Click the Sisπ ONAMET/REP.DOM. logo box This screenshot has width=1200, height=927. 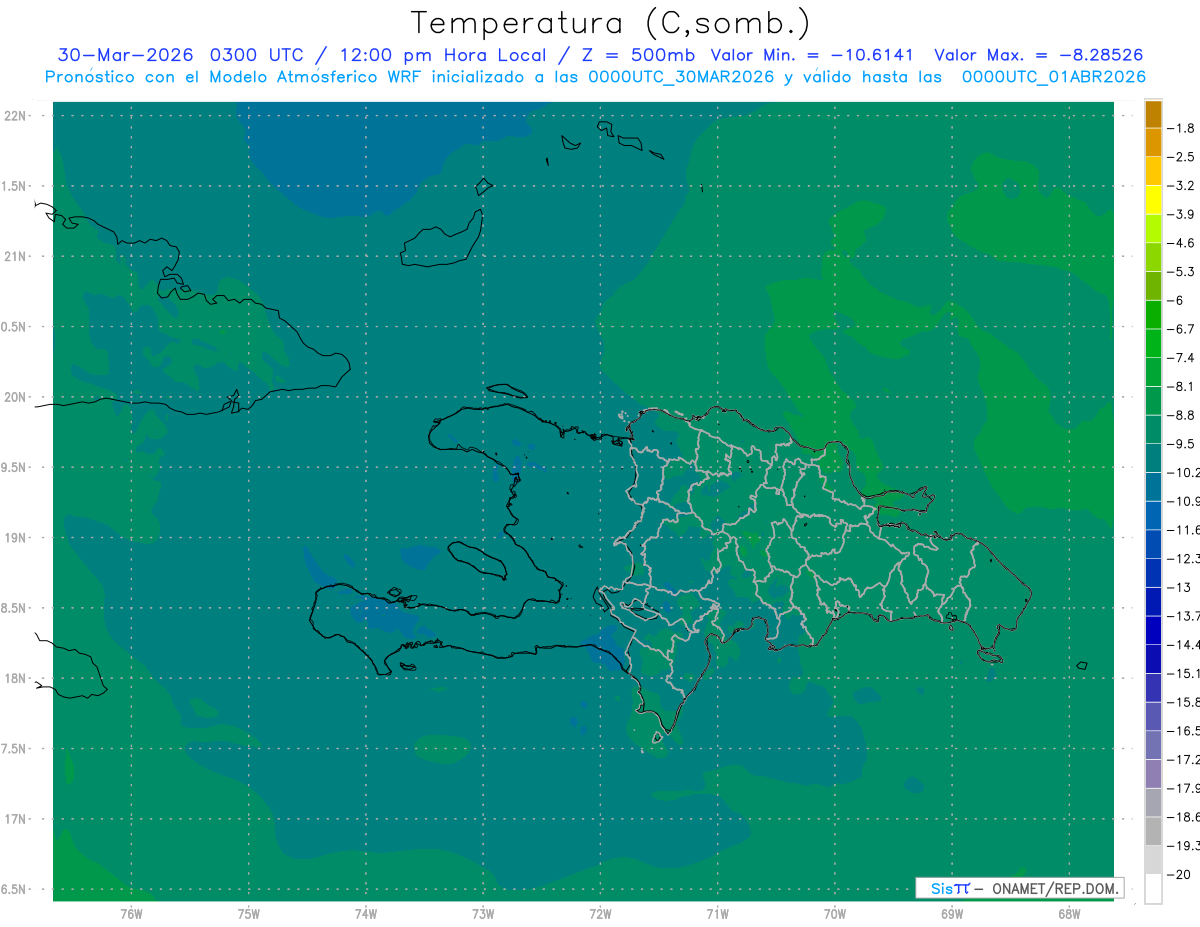(x=1019, y=888)
